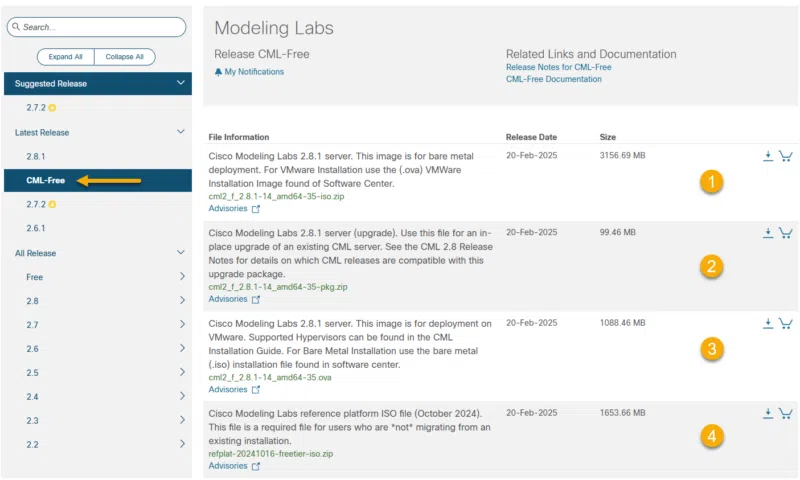Download the 2.8.1 VMware OVA file
The height and width of the screenshot is (480, 800).
point(768,324)
